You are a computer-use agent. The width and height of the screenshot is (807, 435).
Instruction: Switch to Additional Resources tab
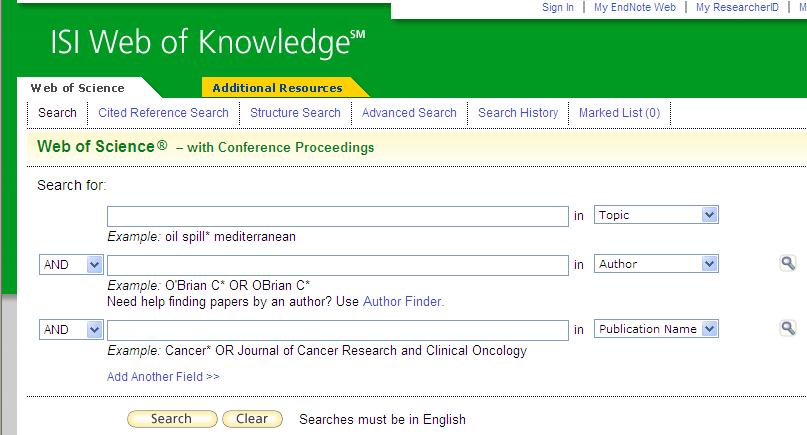pyautogui.click(x=277, y=88)
